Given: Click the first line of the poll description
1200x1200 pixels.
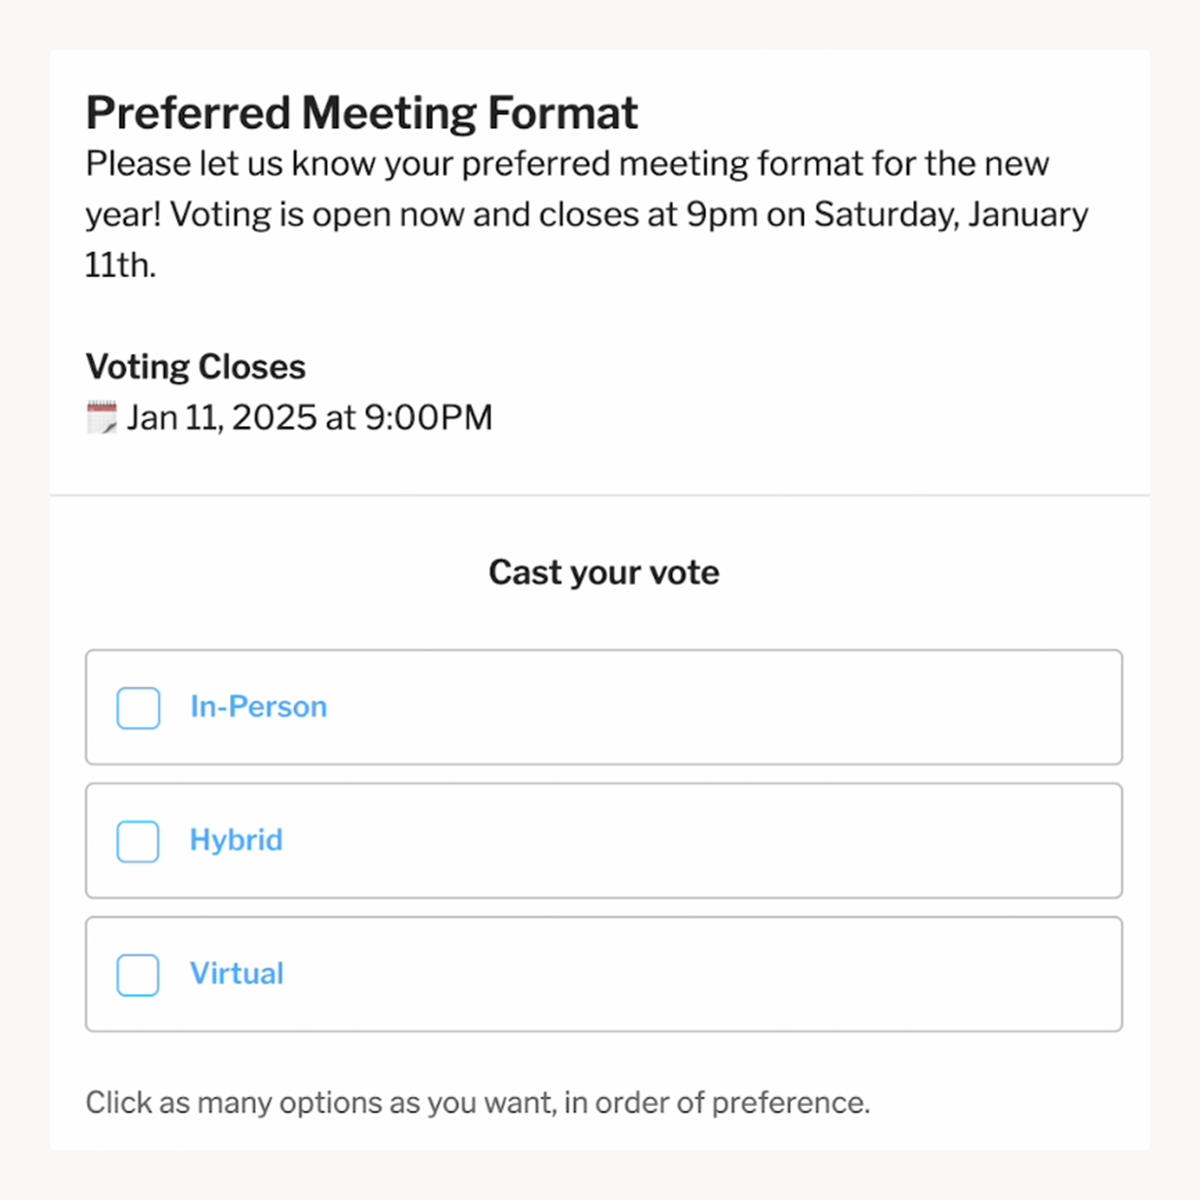Looking at the screenshot, I should point(567,164).
